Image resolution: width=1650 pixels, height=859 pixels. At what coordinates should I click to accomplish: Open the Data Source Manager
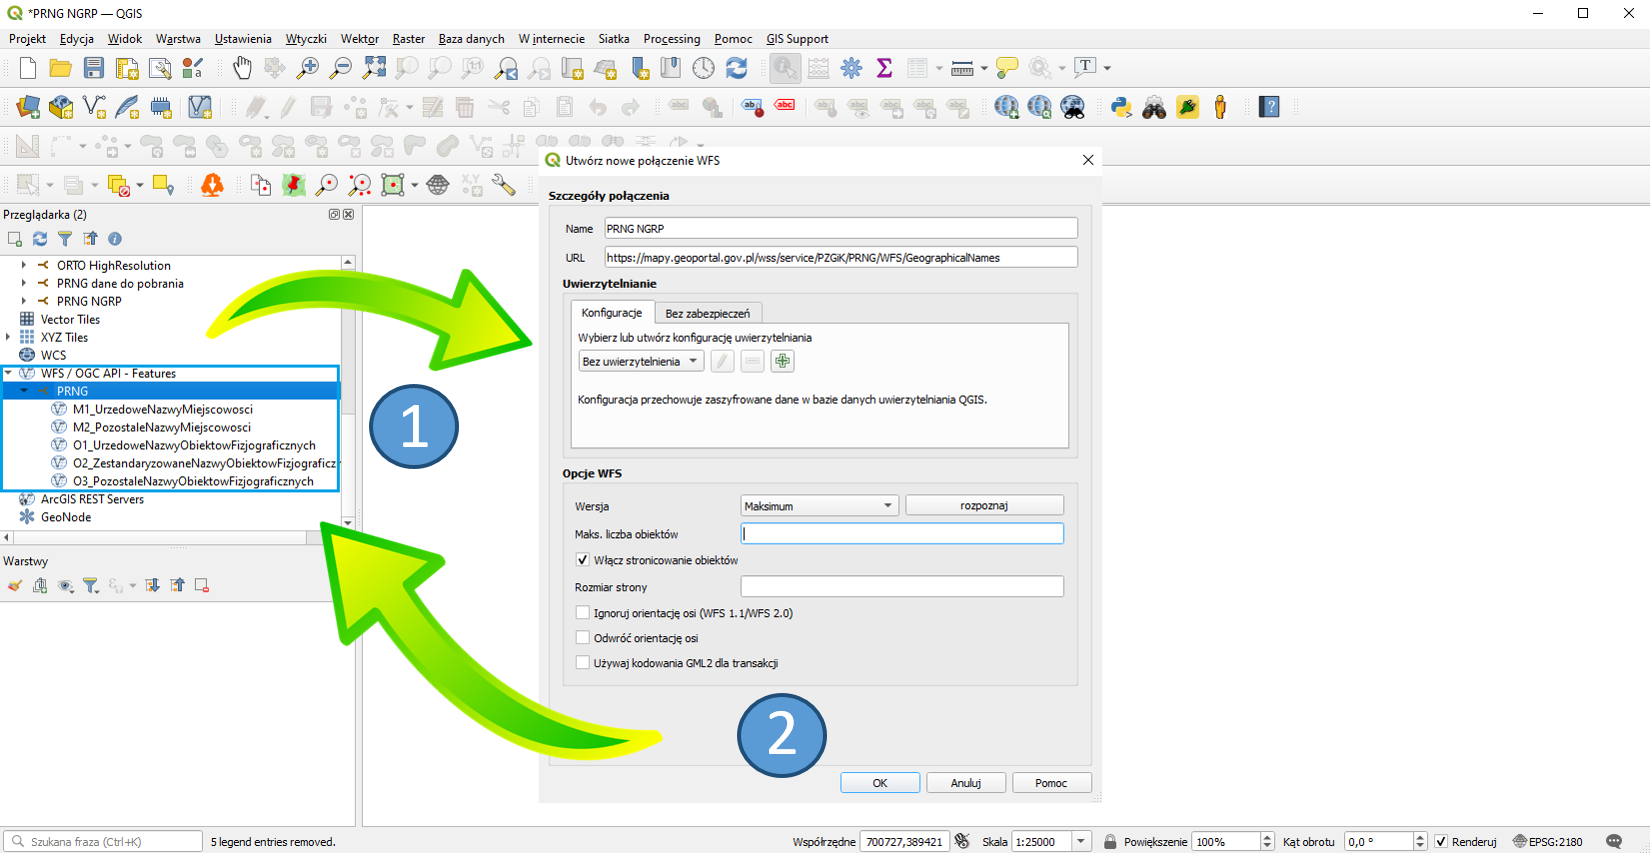point(28,107)
